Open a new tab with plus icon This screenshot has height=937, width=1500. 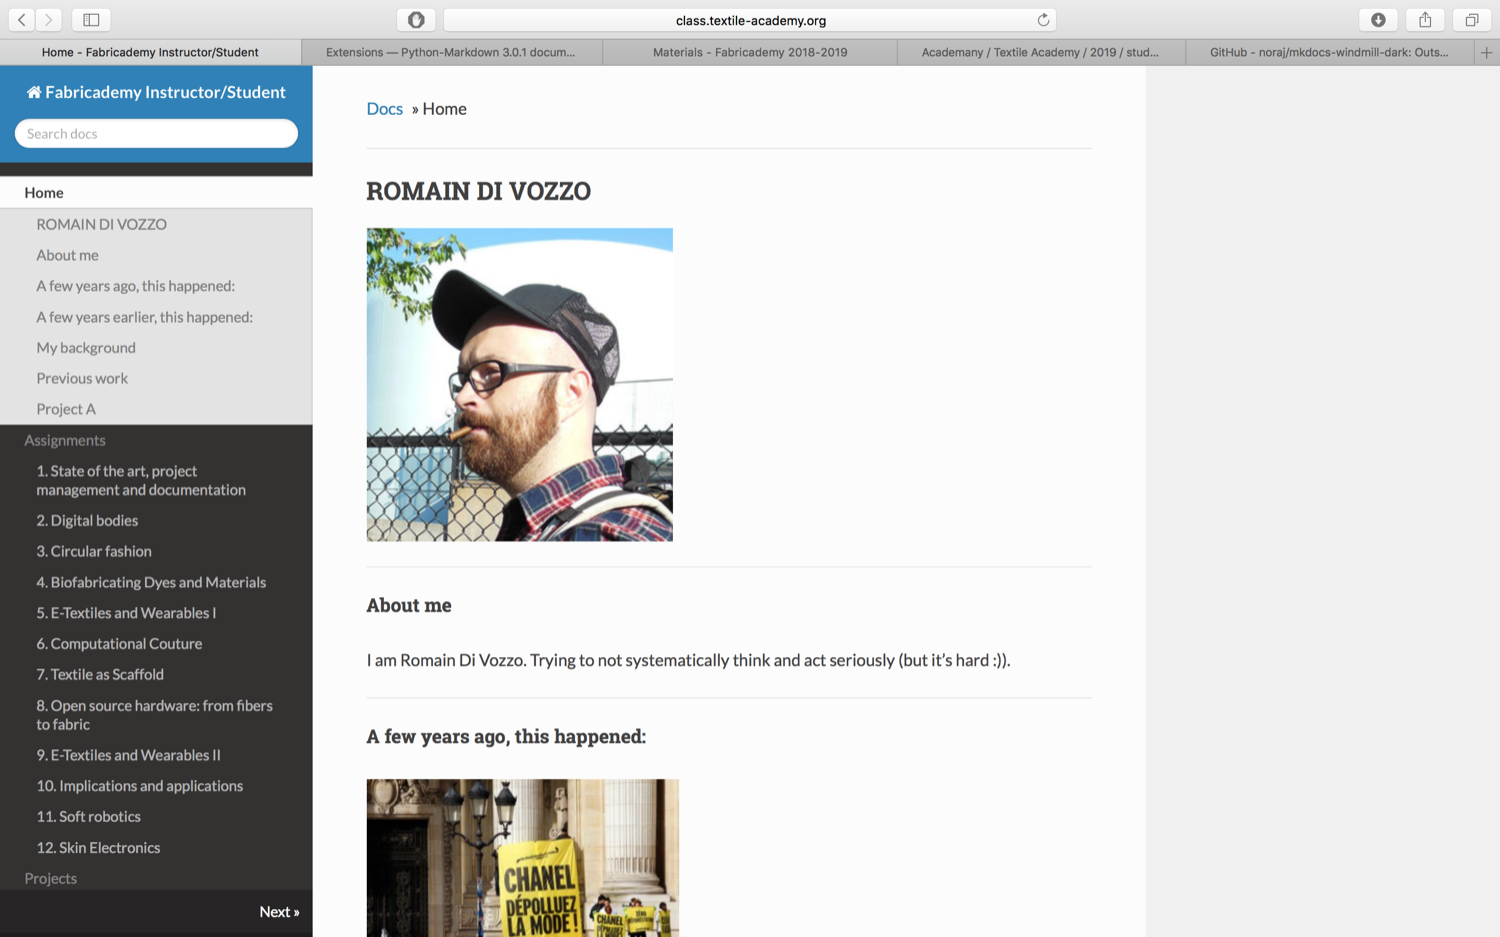(x=1486, y=52)
